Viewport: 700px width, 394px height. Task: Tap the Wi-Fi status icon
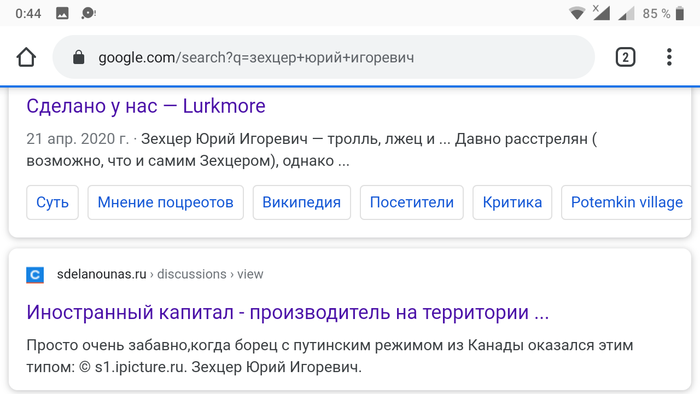(577, 13)
